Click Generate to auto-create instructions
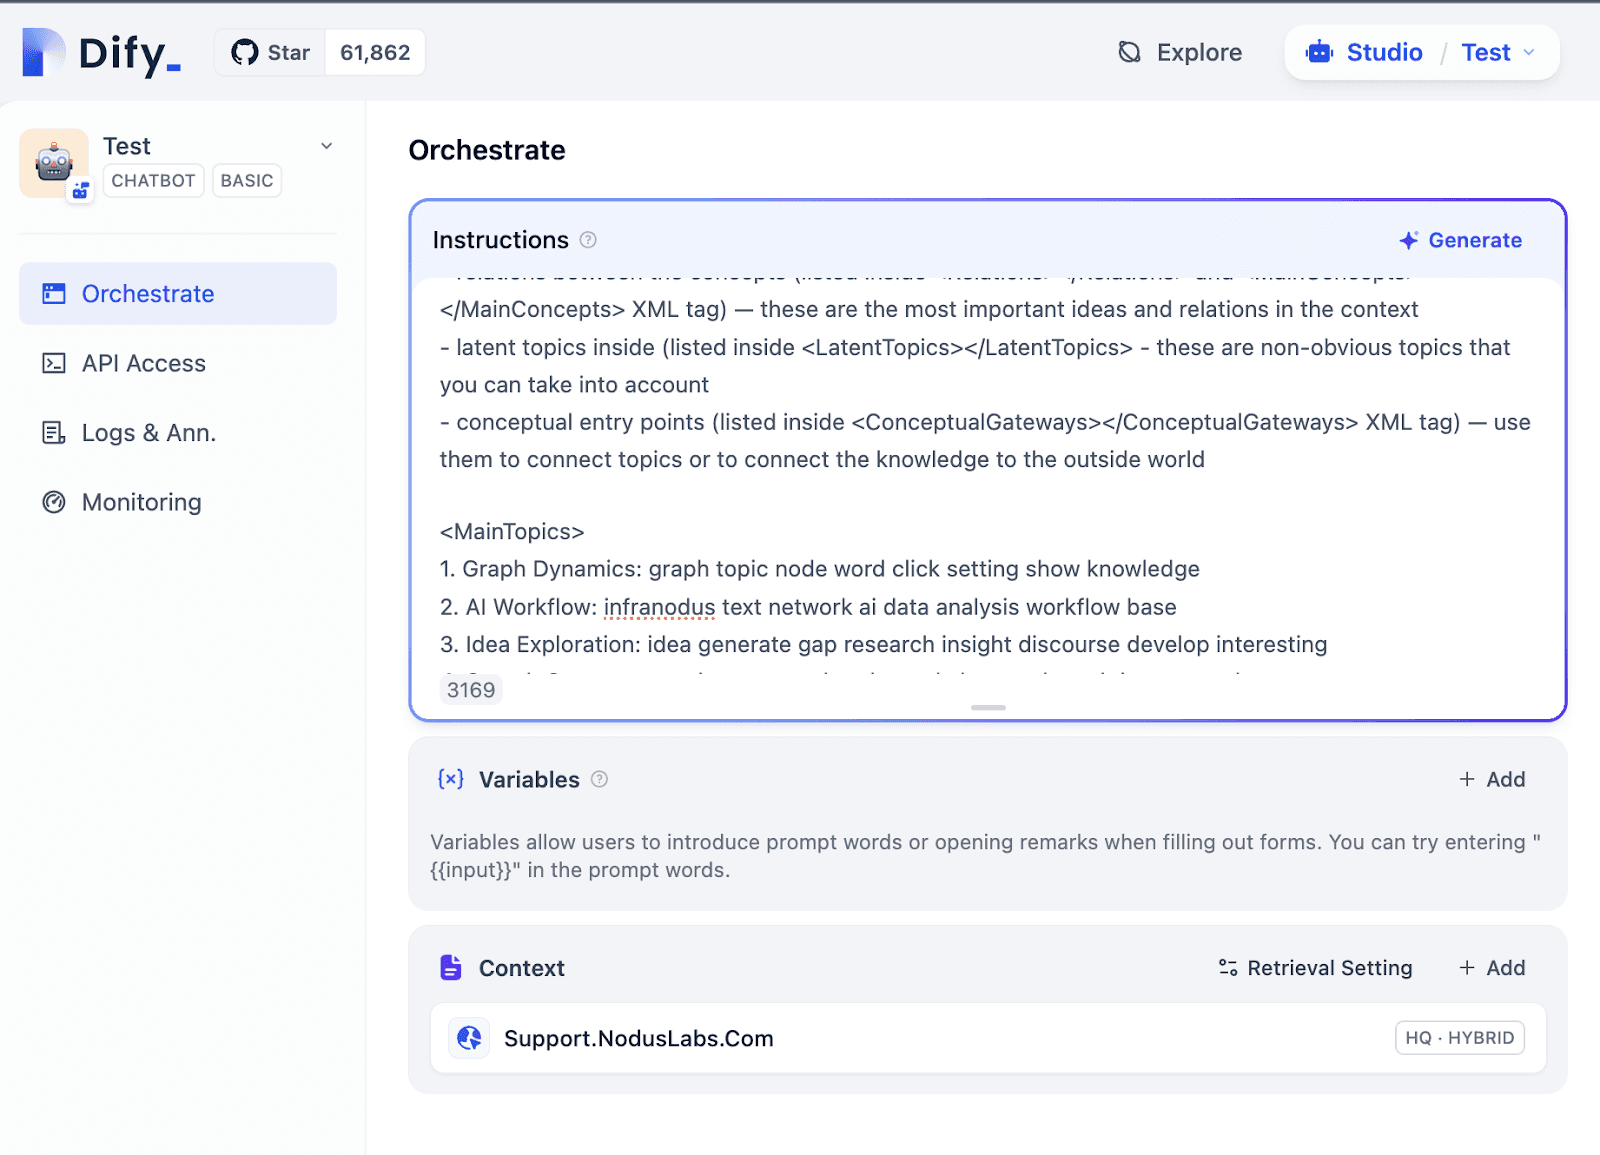The image size is (1600, 1155). pos(1460,240)
